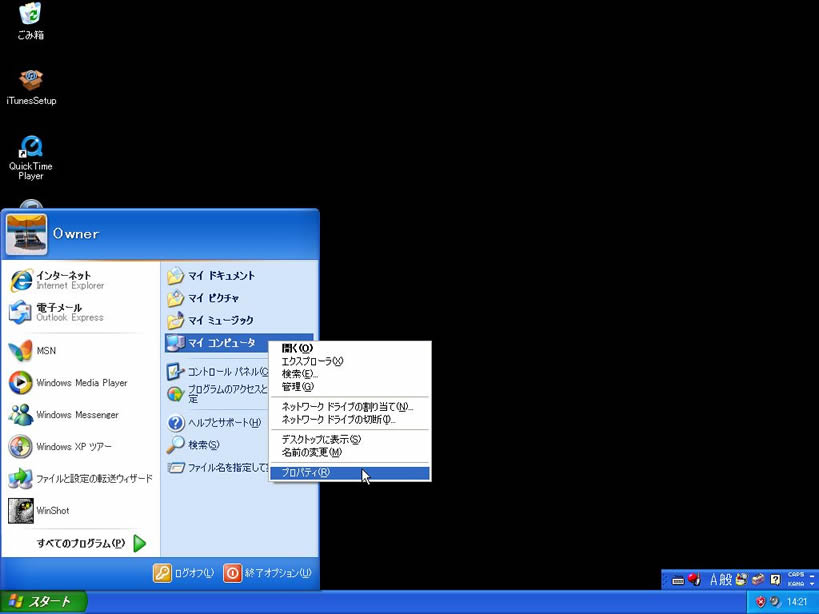819x614 pixels.
Task: Open the マイ ドキュメント folder
Action: (211, 276)
